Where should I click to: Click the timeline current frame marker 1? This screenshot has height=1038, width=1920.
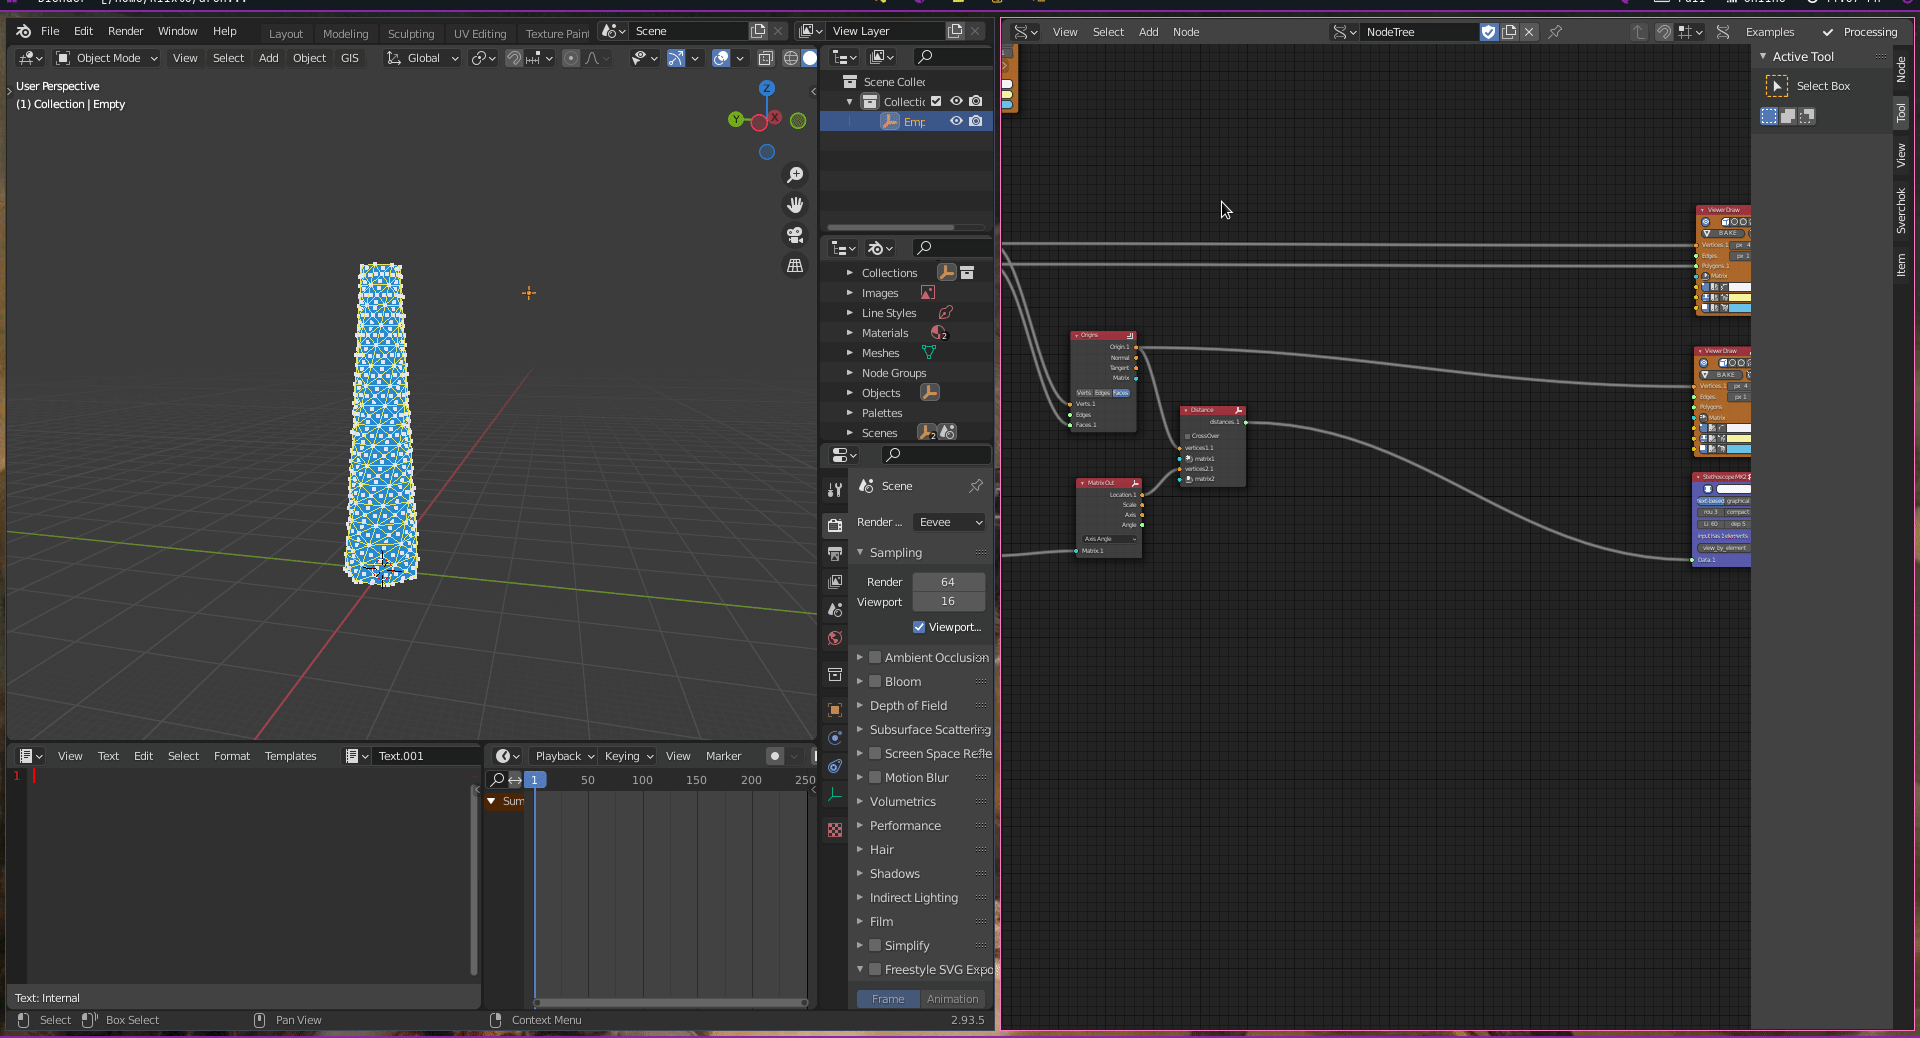pos(535,780)
